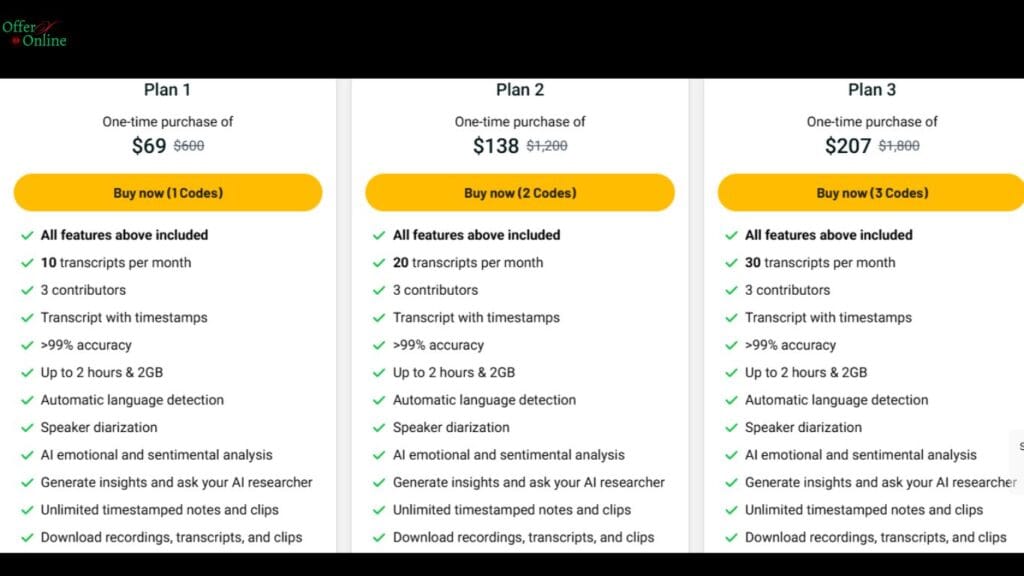Viewport: 1024px width, 576px height.
Task: Click the crossed-out $1,200 price
Action: [x=547, y=146]
